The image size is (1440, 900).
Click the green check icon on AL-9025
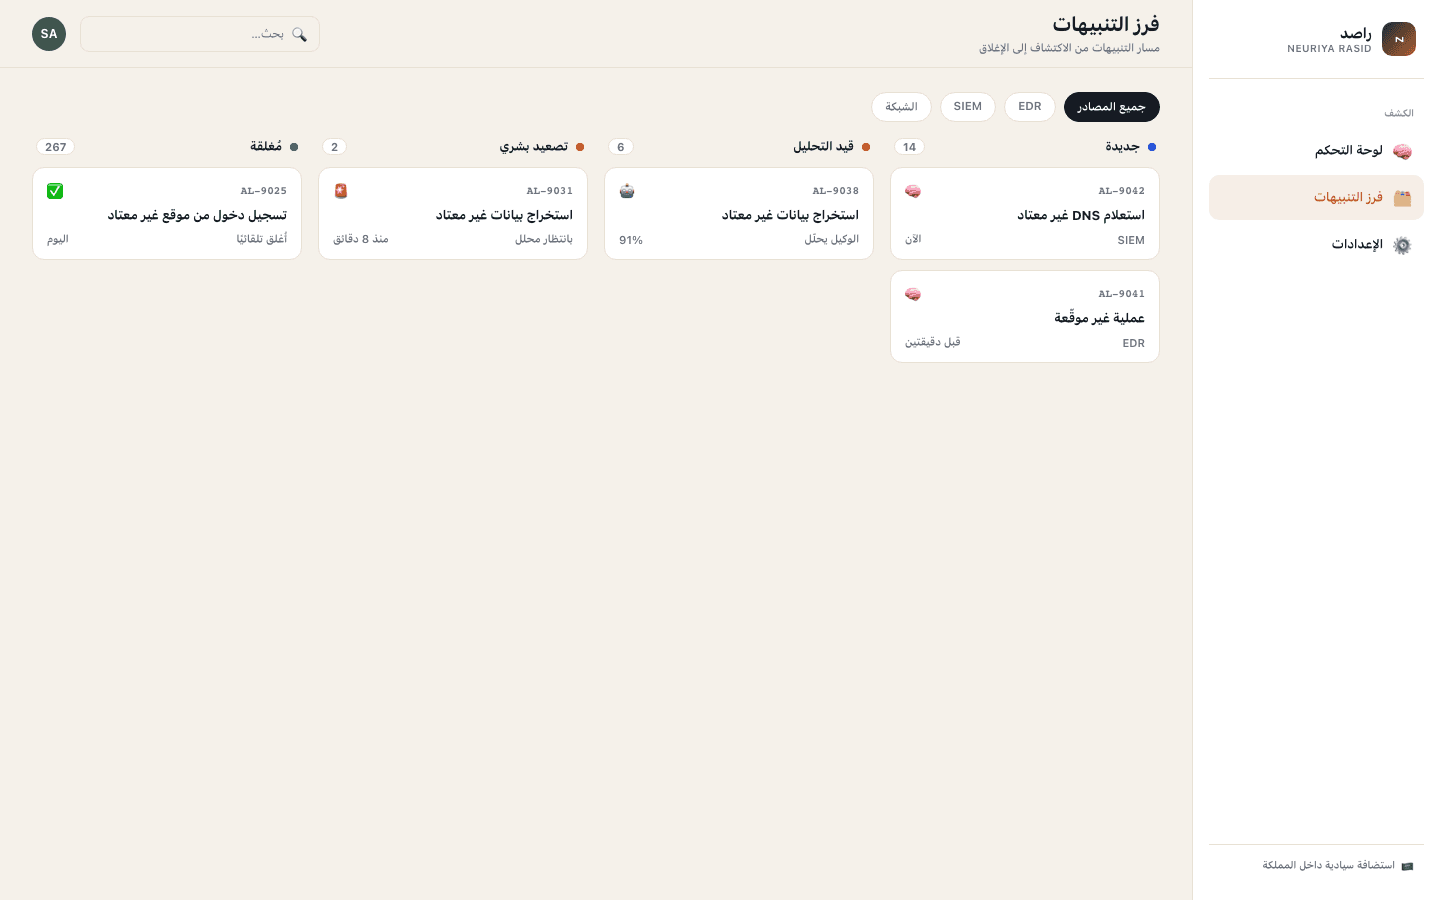tap(55, 191)
